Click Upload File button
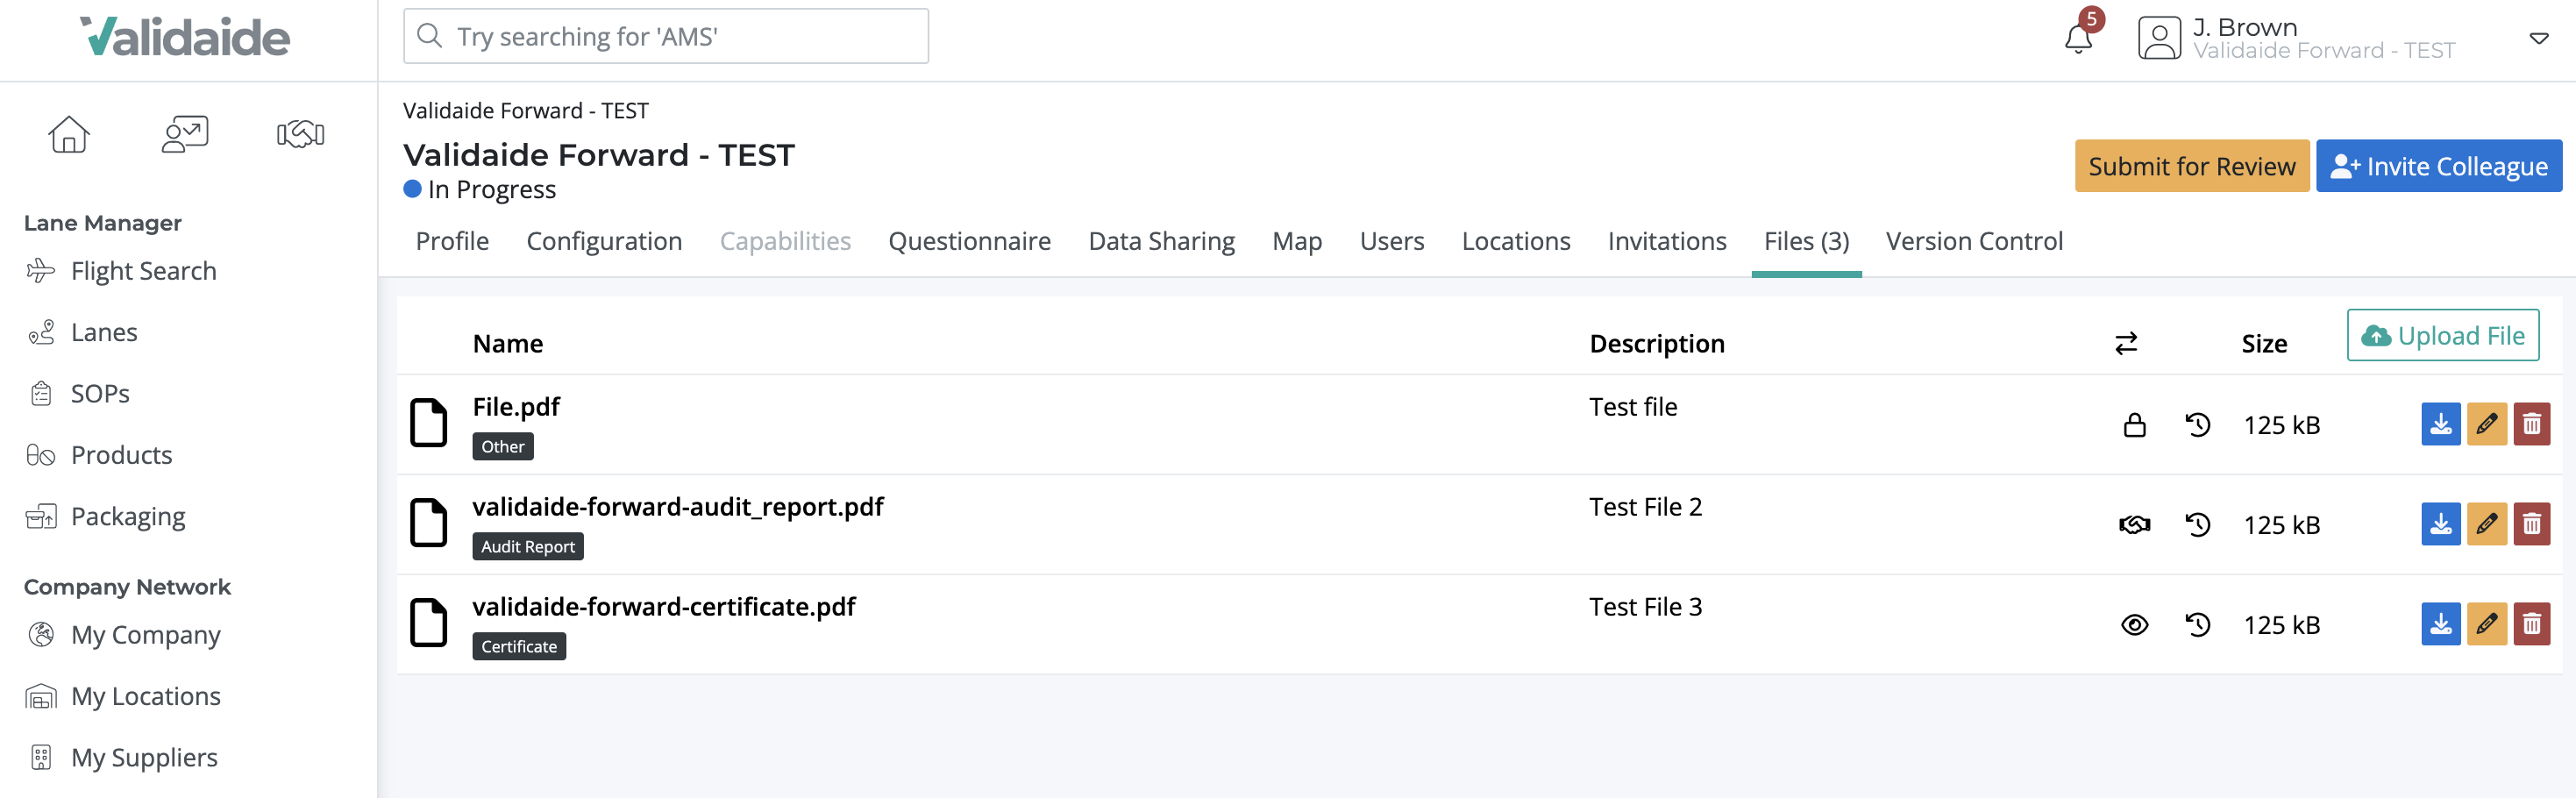Screen dimensions: 2576x798 click(x=2442, y=335)
